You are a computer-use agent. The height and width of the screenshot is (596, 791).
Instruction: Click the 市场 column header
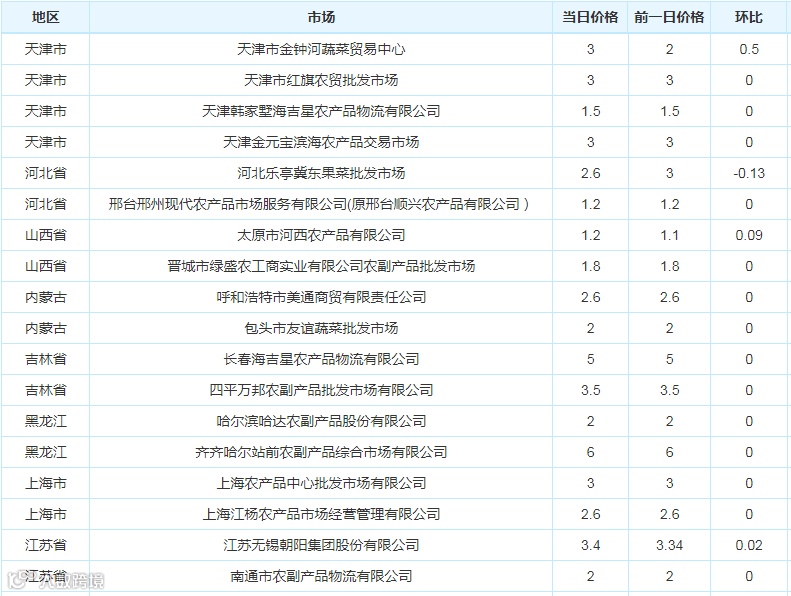pyautogui.click(x=321, y=18)
